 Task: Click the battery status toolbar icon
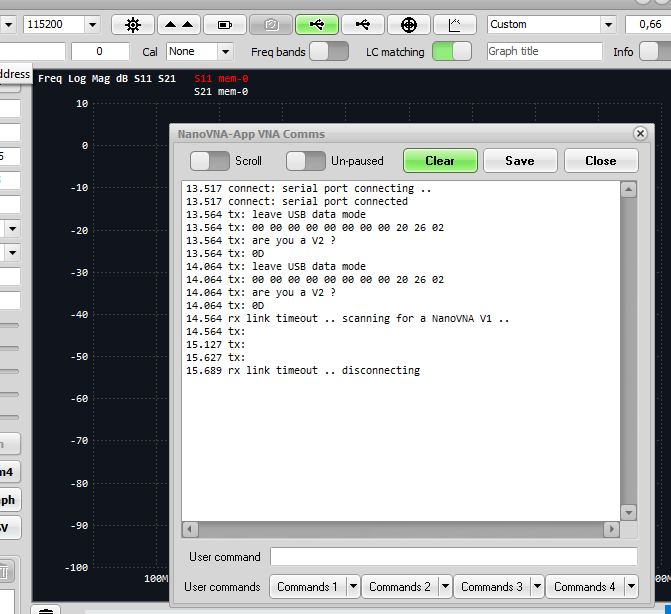pos(225,25)
